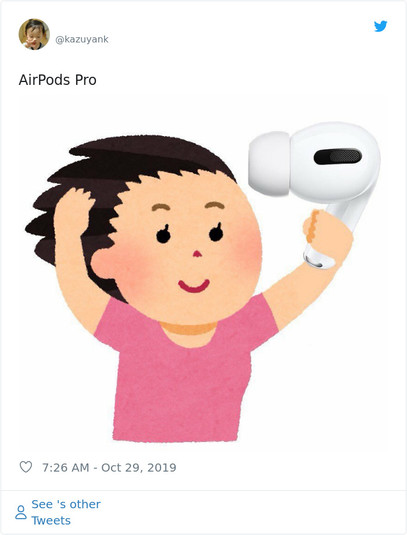Follow the See 's other Tweets link

(66, 512)
